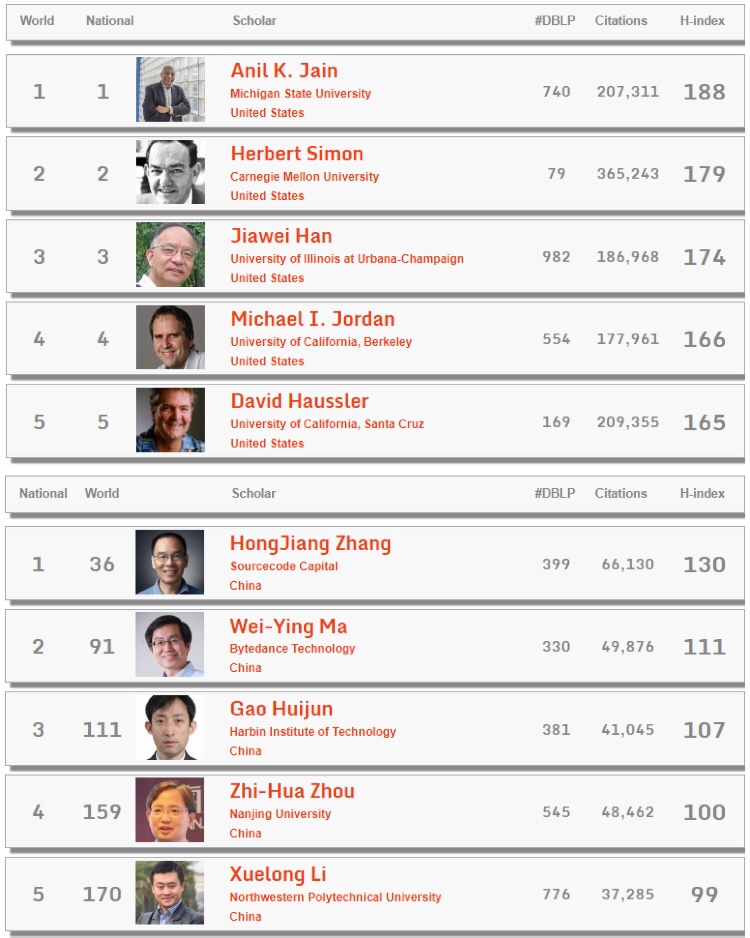This screenshot has height=938, width=750.
Task: Select the #DBLP header in the China table
Action: [555, 494]
